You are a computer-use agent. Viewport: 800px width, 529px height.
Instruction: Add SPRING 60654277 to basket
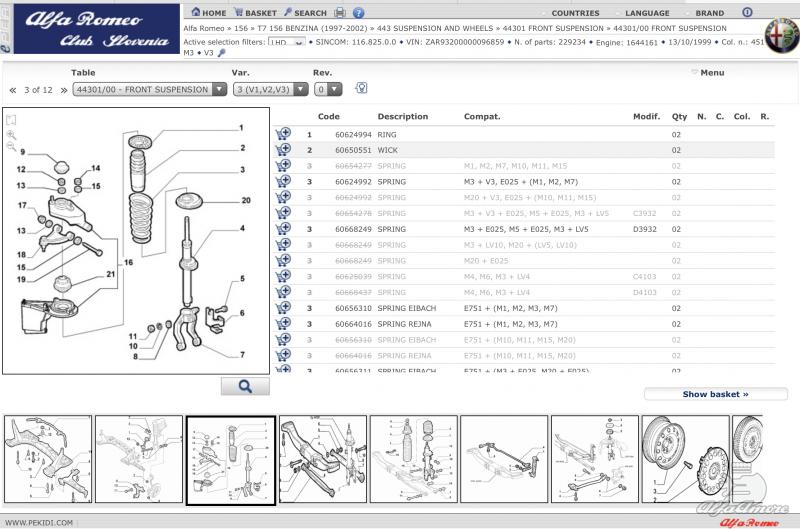(x=283, y=166)
